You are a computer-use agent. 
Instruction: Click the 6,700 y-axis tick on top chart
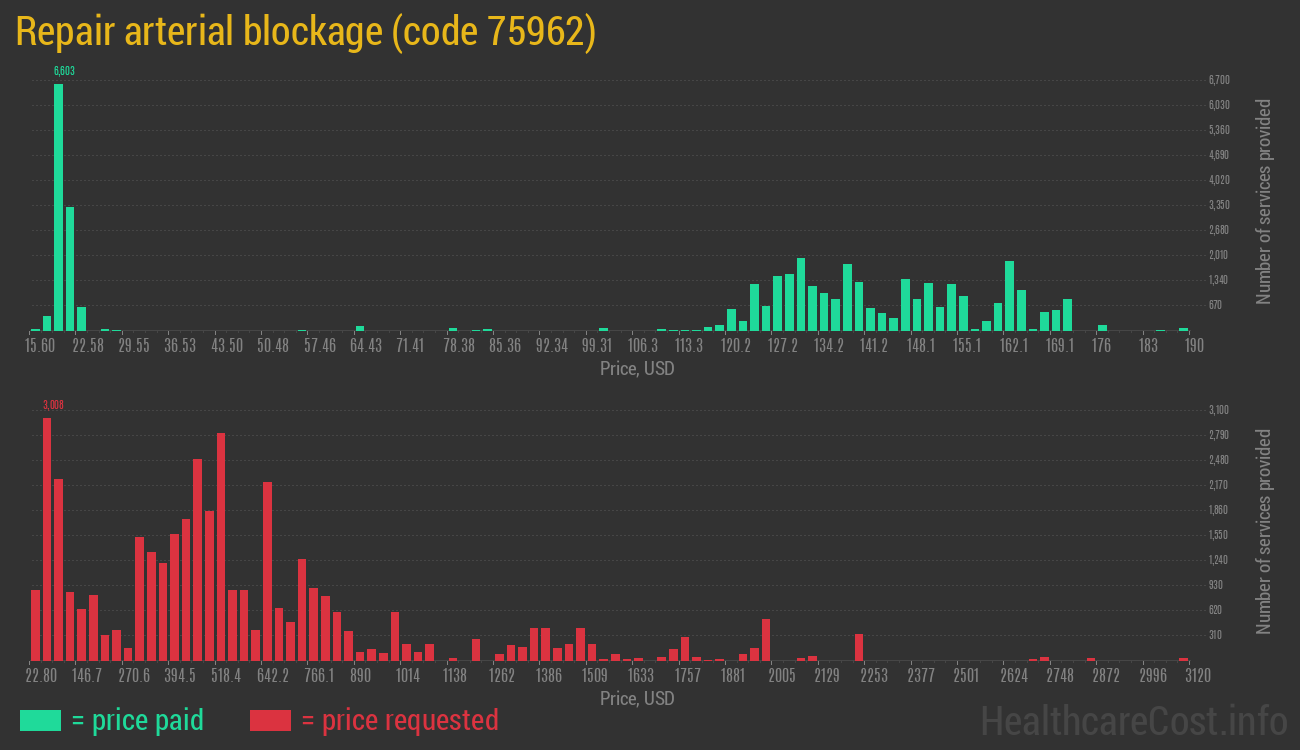tap(1218, 80)
